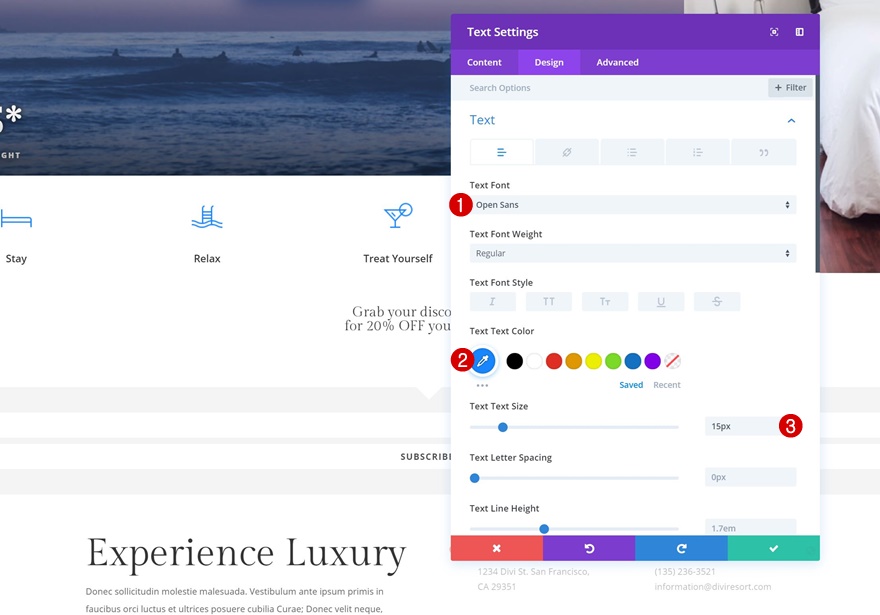Click the information@diviresort.com email text
The width and height of the screenshot is (880, 615).
tap(713, 586)
